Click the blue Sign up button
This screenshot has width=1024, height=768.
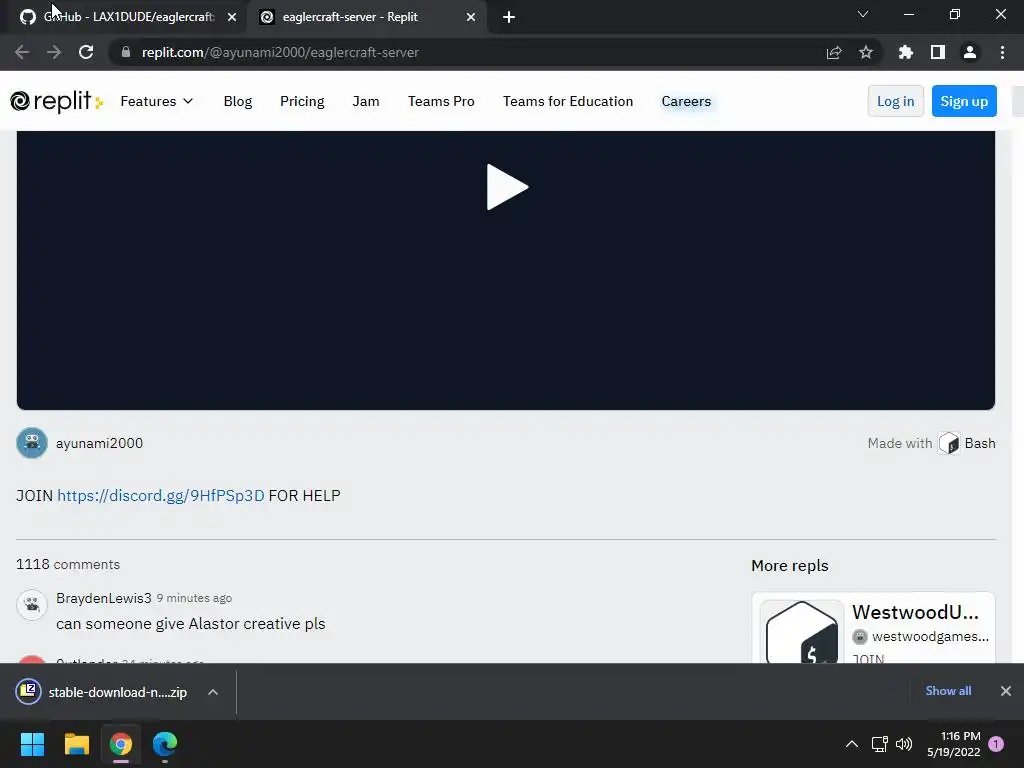[x=964, y=101]
